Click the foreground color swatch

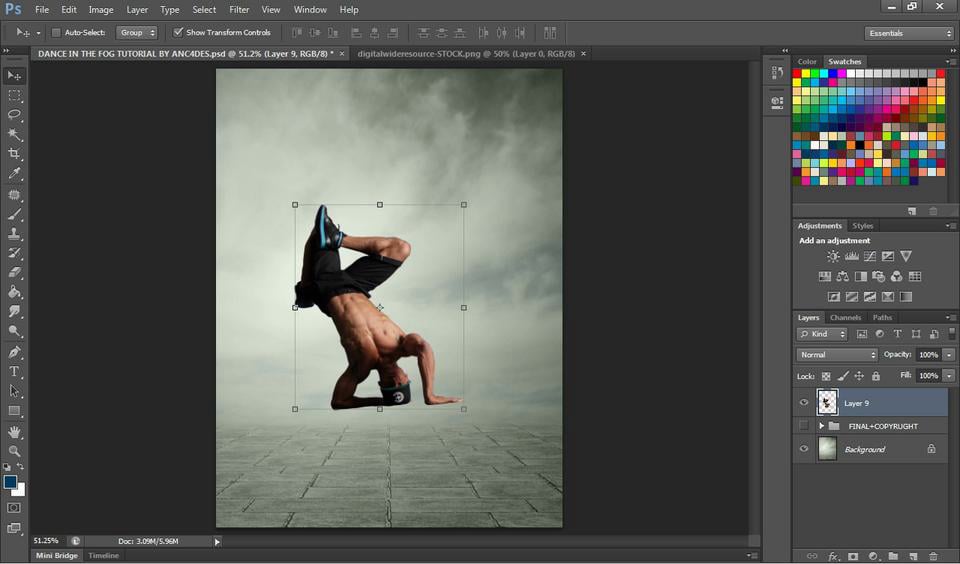[x=10, y=482]
